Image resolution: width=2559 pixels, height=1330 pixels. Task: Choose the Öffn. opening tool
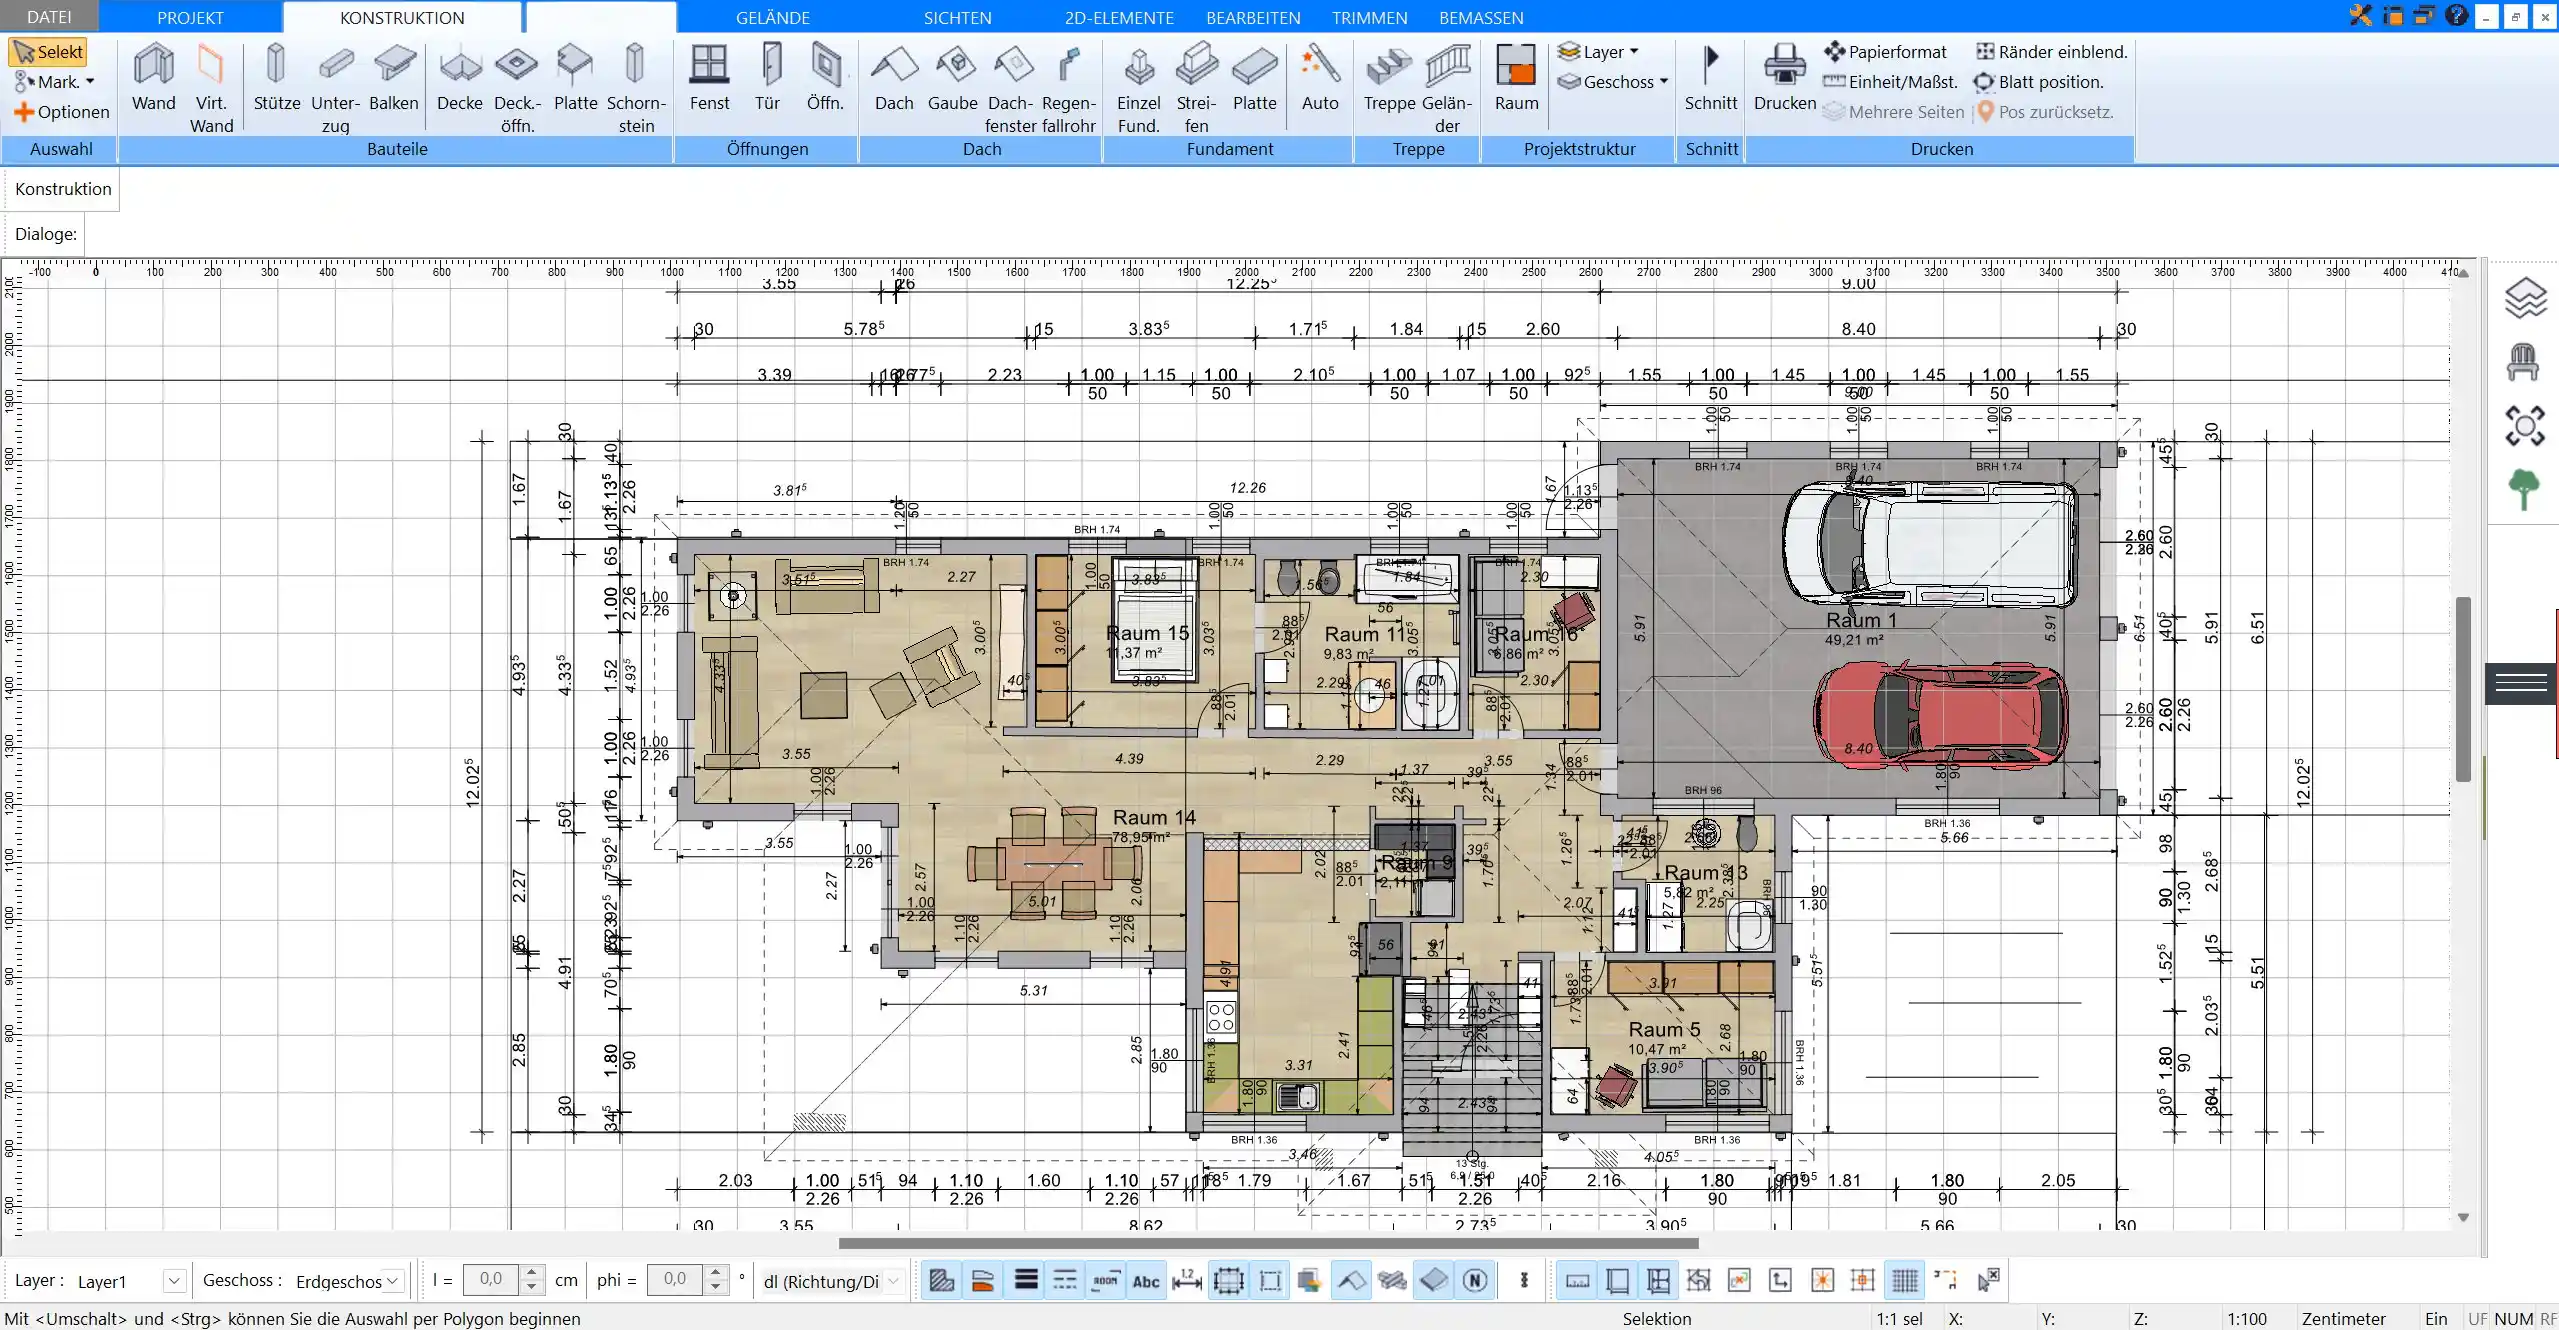pos(825,78)
